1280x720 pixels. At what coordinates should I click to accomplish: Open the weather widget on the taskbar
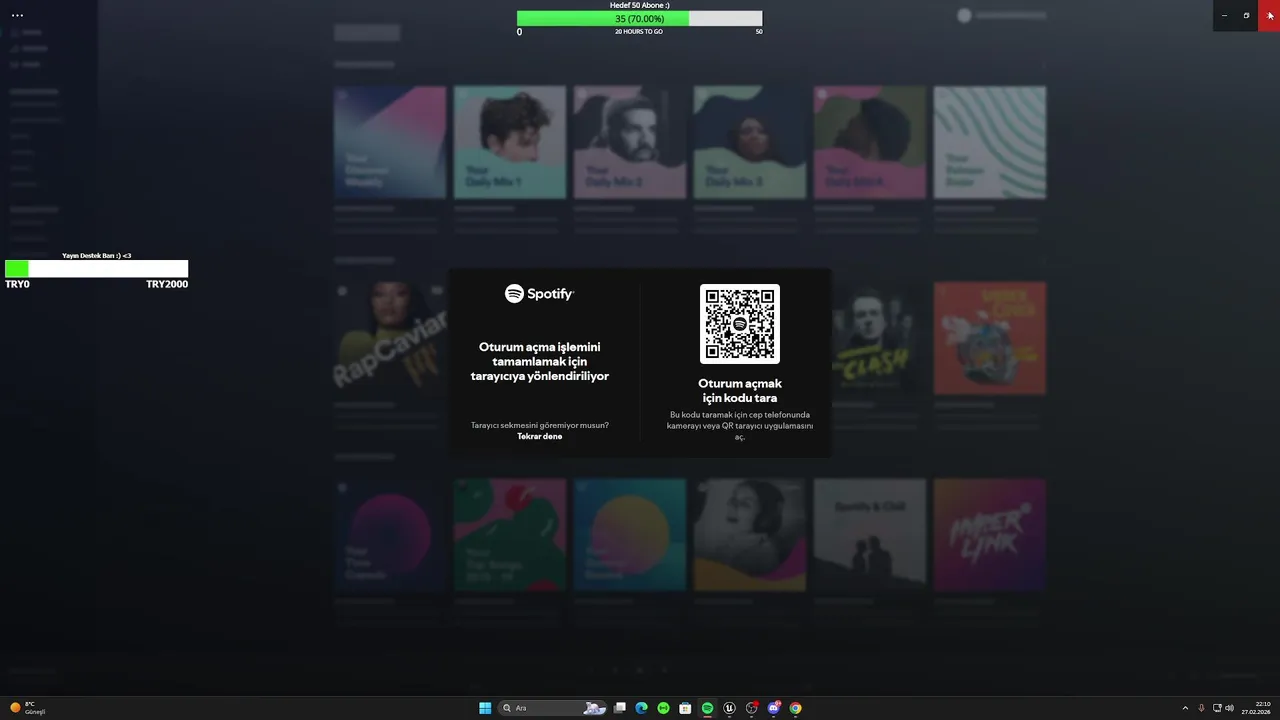(27, 708)
